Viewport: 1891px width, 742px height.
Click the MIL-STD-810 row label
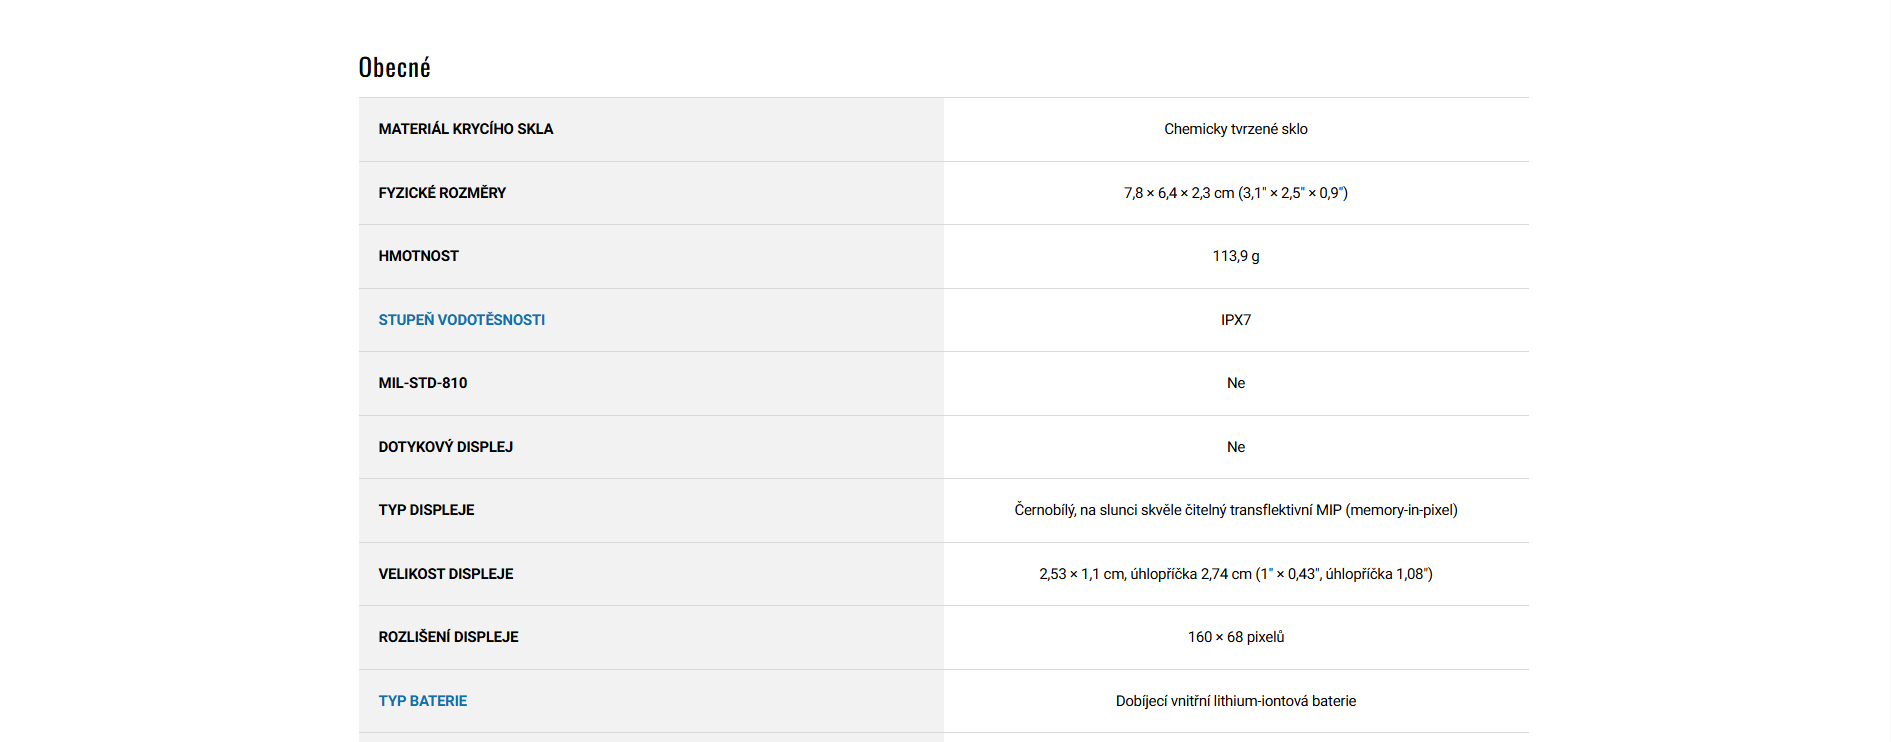coord(422,383)
